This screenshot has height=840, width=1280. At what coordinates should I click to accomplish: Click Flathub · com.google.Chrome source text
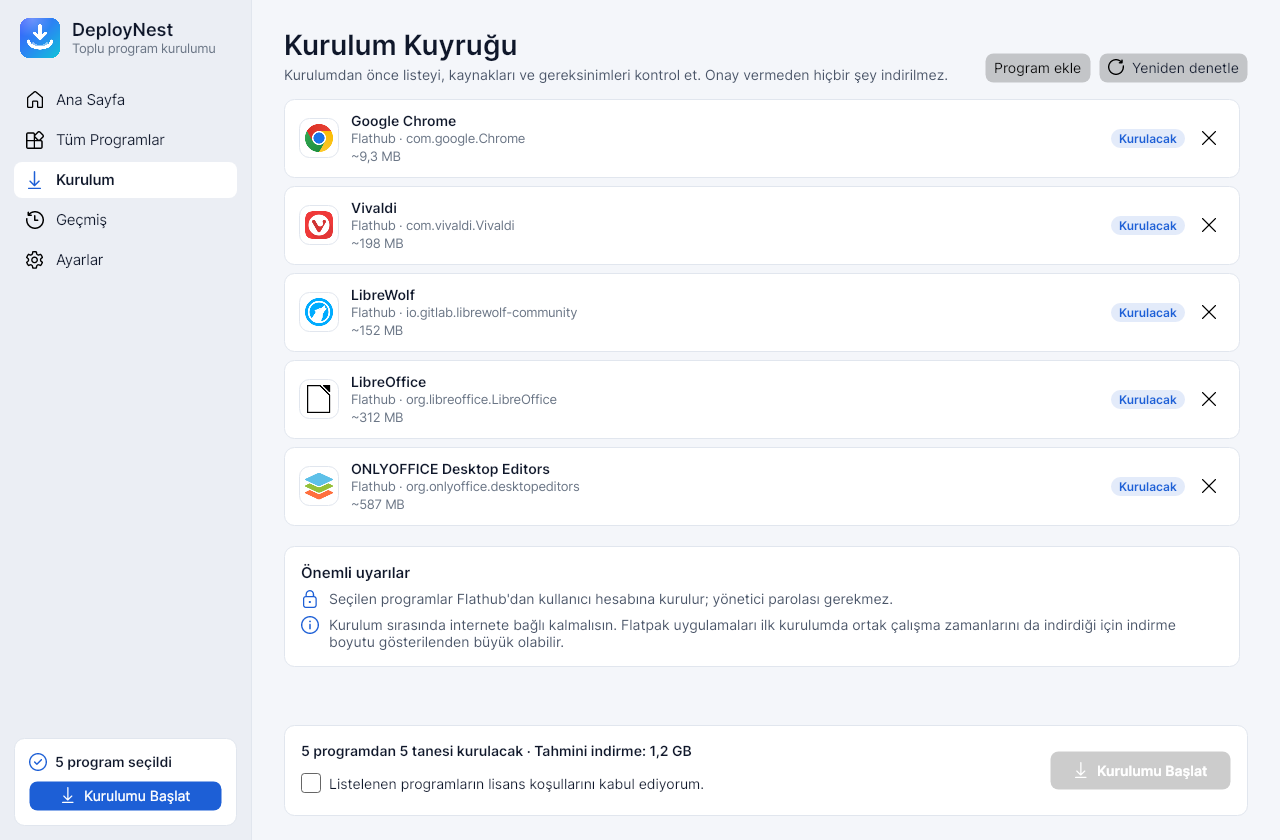[438, 139]
